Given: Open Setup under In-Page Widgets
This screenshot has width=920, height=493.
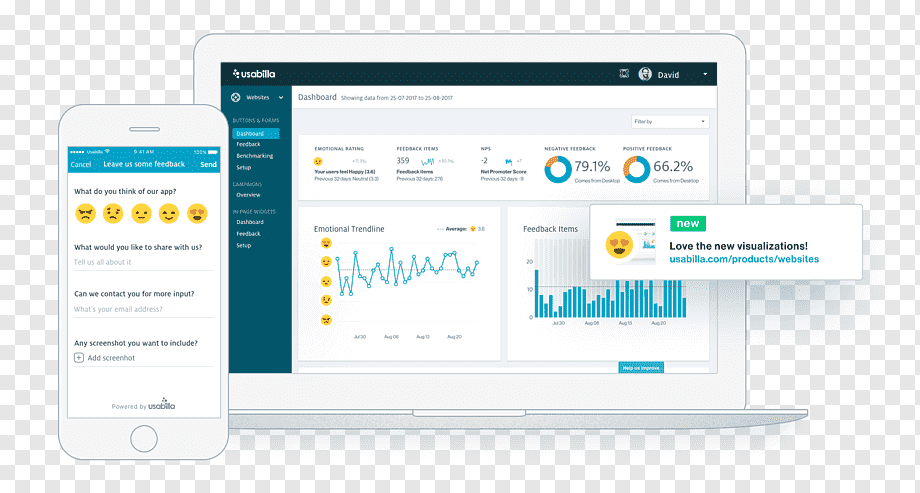Looking at the screenshot, I should pyautogui.click(x=243, y=245).
